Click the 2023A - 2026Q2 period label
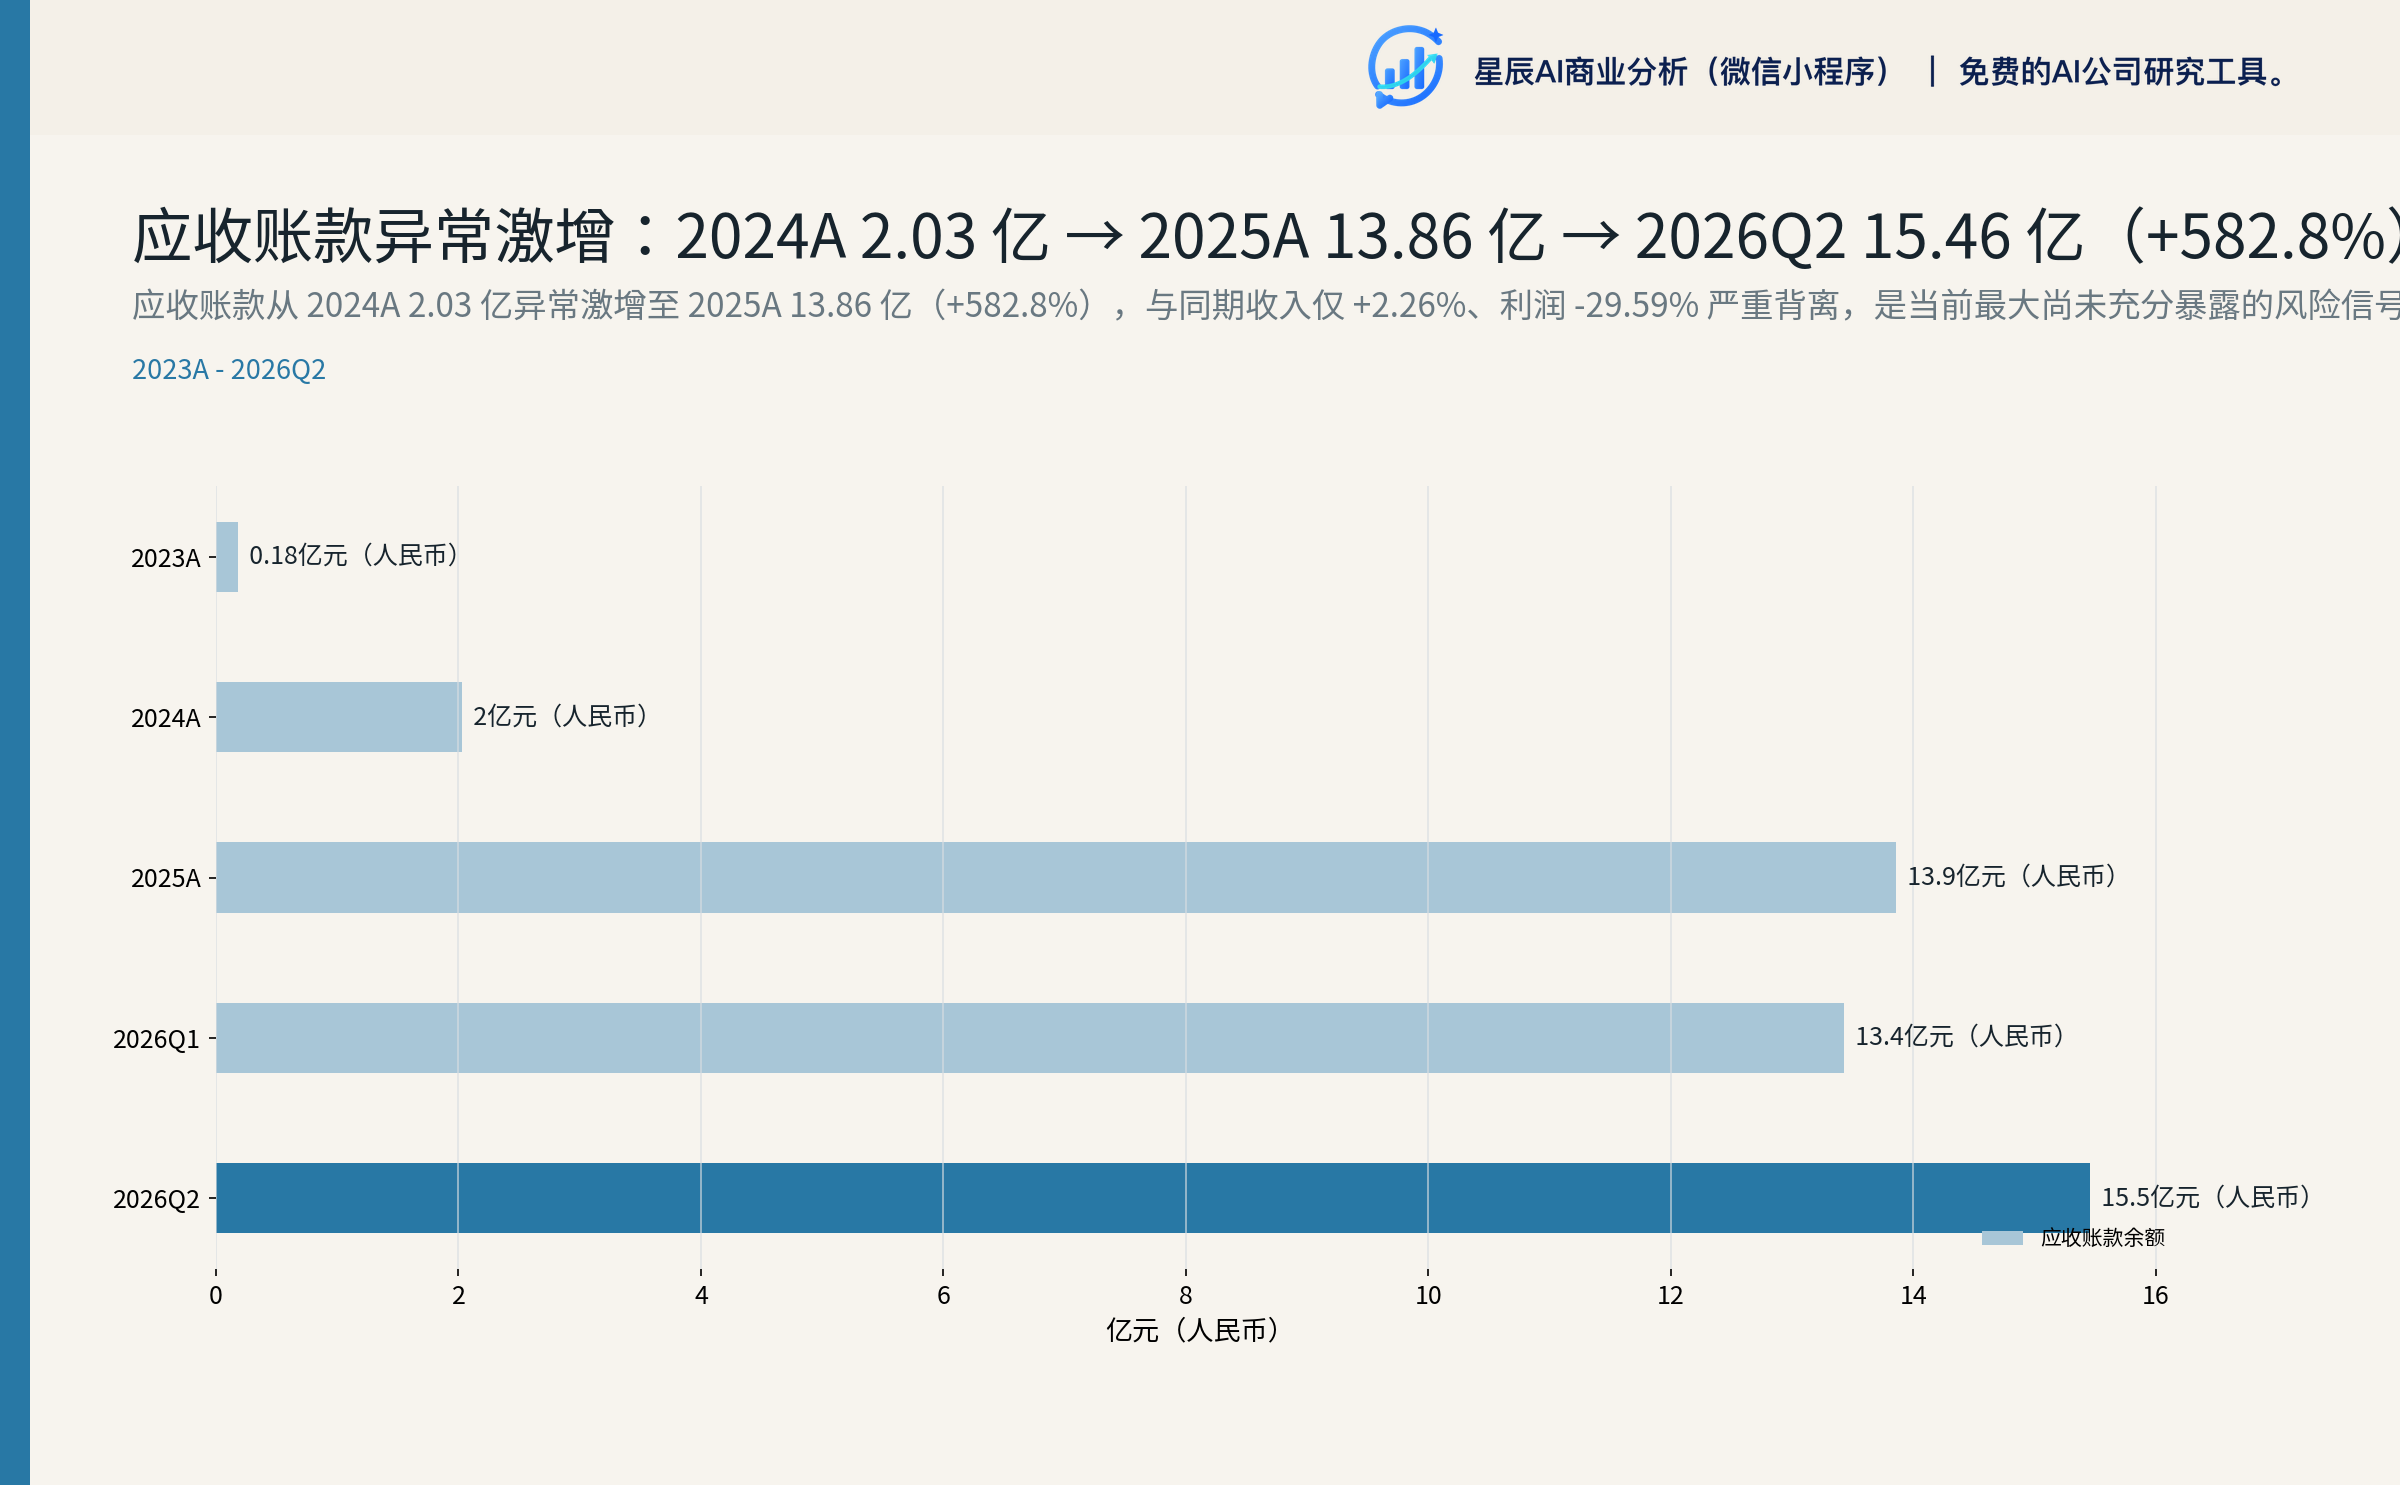 click(229, 370)
